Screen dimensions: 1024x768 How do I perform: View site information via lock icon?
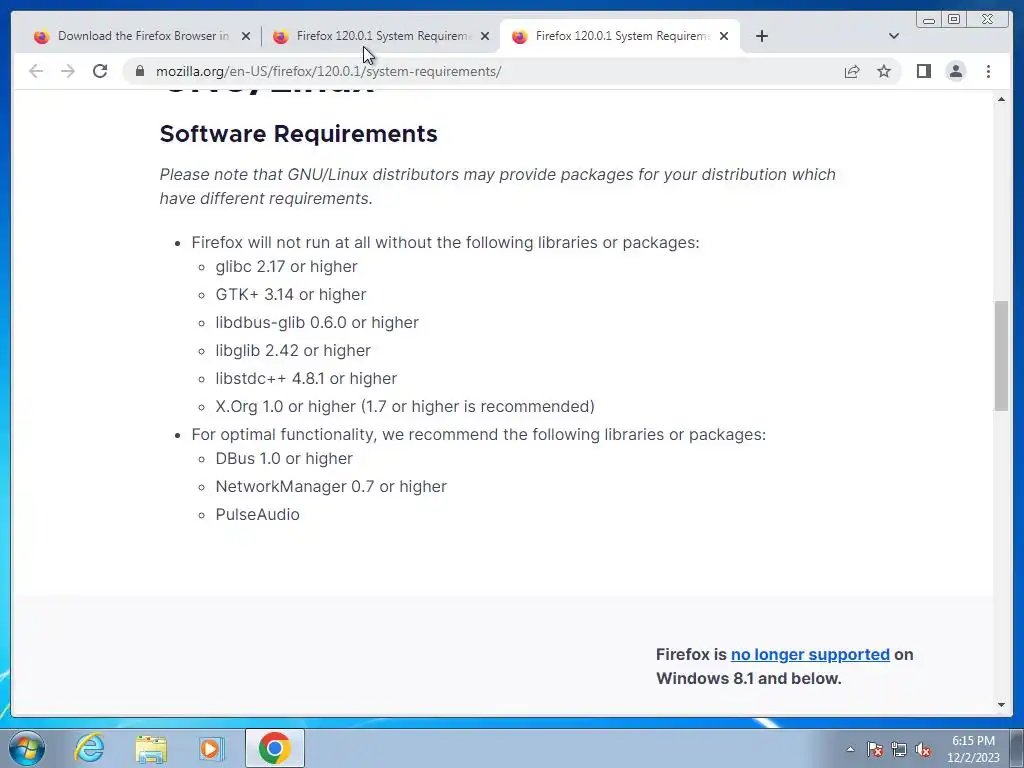click(140, 71)
